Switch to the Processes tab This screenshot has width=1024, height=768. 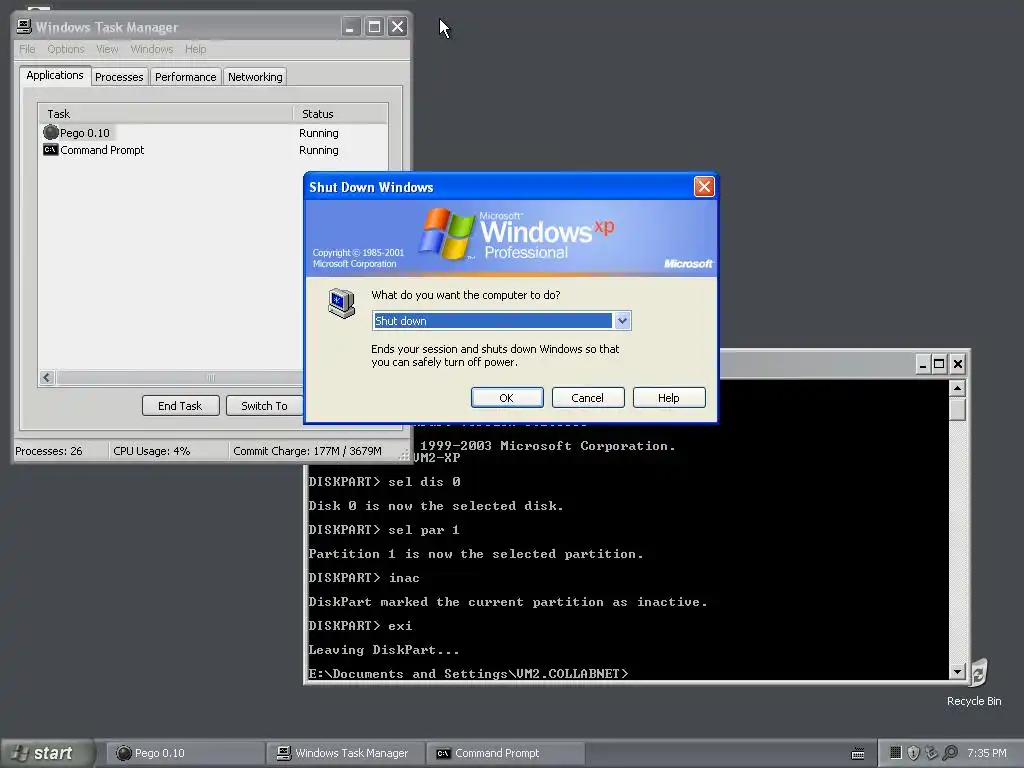coord(119,76)
